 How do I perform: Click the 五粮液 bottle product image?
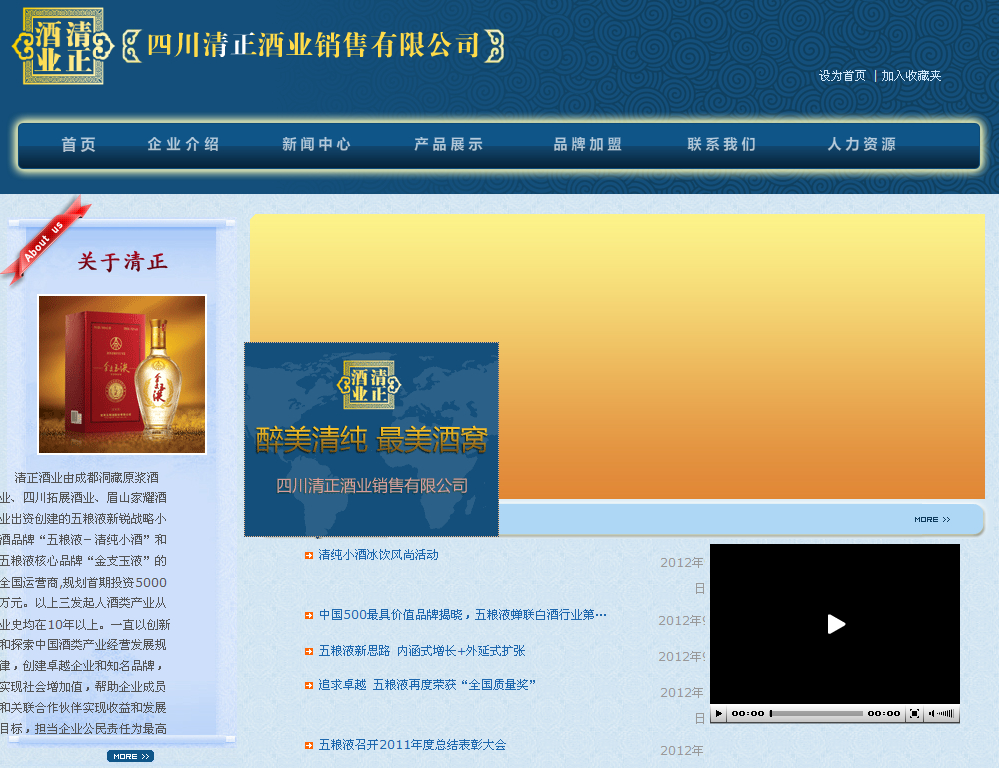[122, 374]
